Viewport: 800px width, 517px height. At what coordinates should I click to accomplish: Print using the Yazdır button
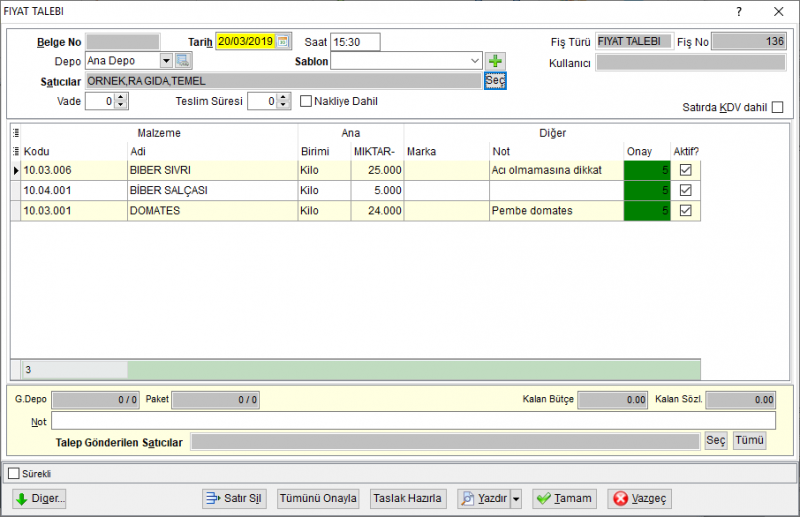tap(484, 498)
